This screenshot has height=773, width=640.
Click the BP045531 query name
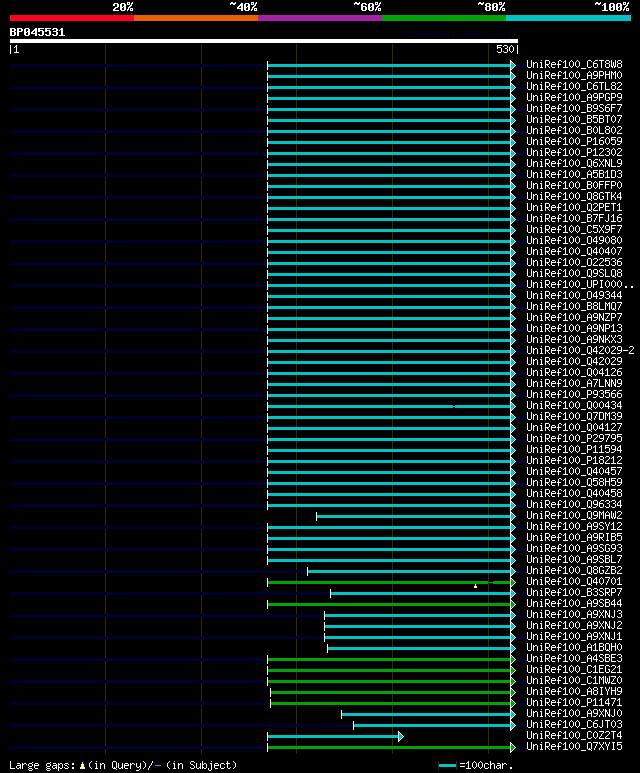tap(37, 32)
